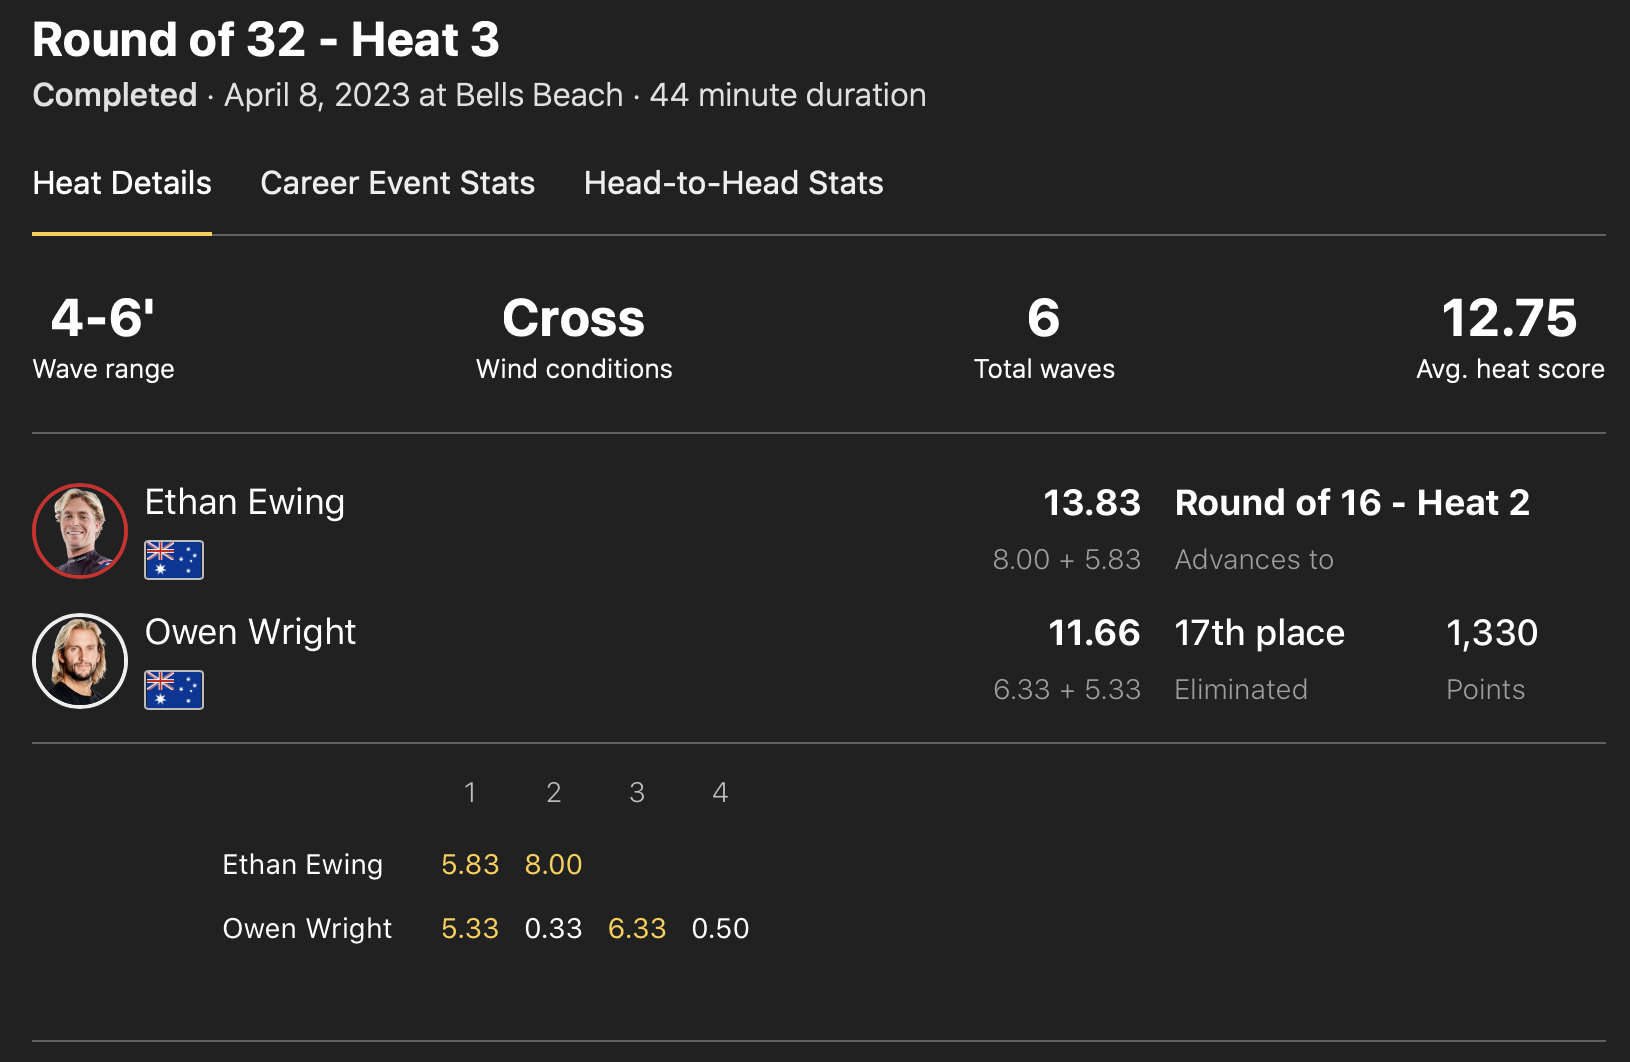The height and width of the screenshot is (1062, 1630).
Task: Open Ethan Ewing's name link in results
Action: (245, 502)
